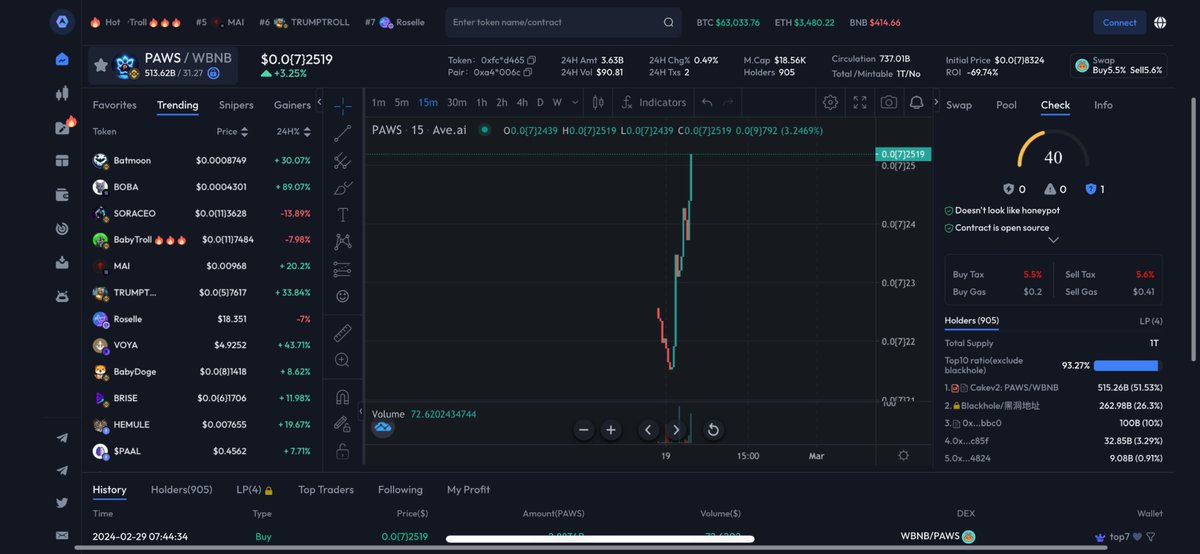
Task: Open chart settings gear
Action: point(830,102)
